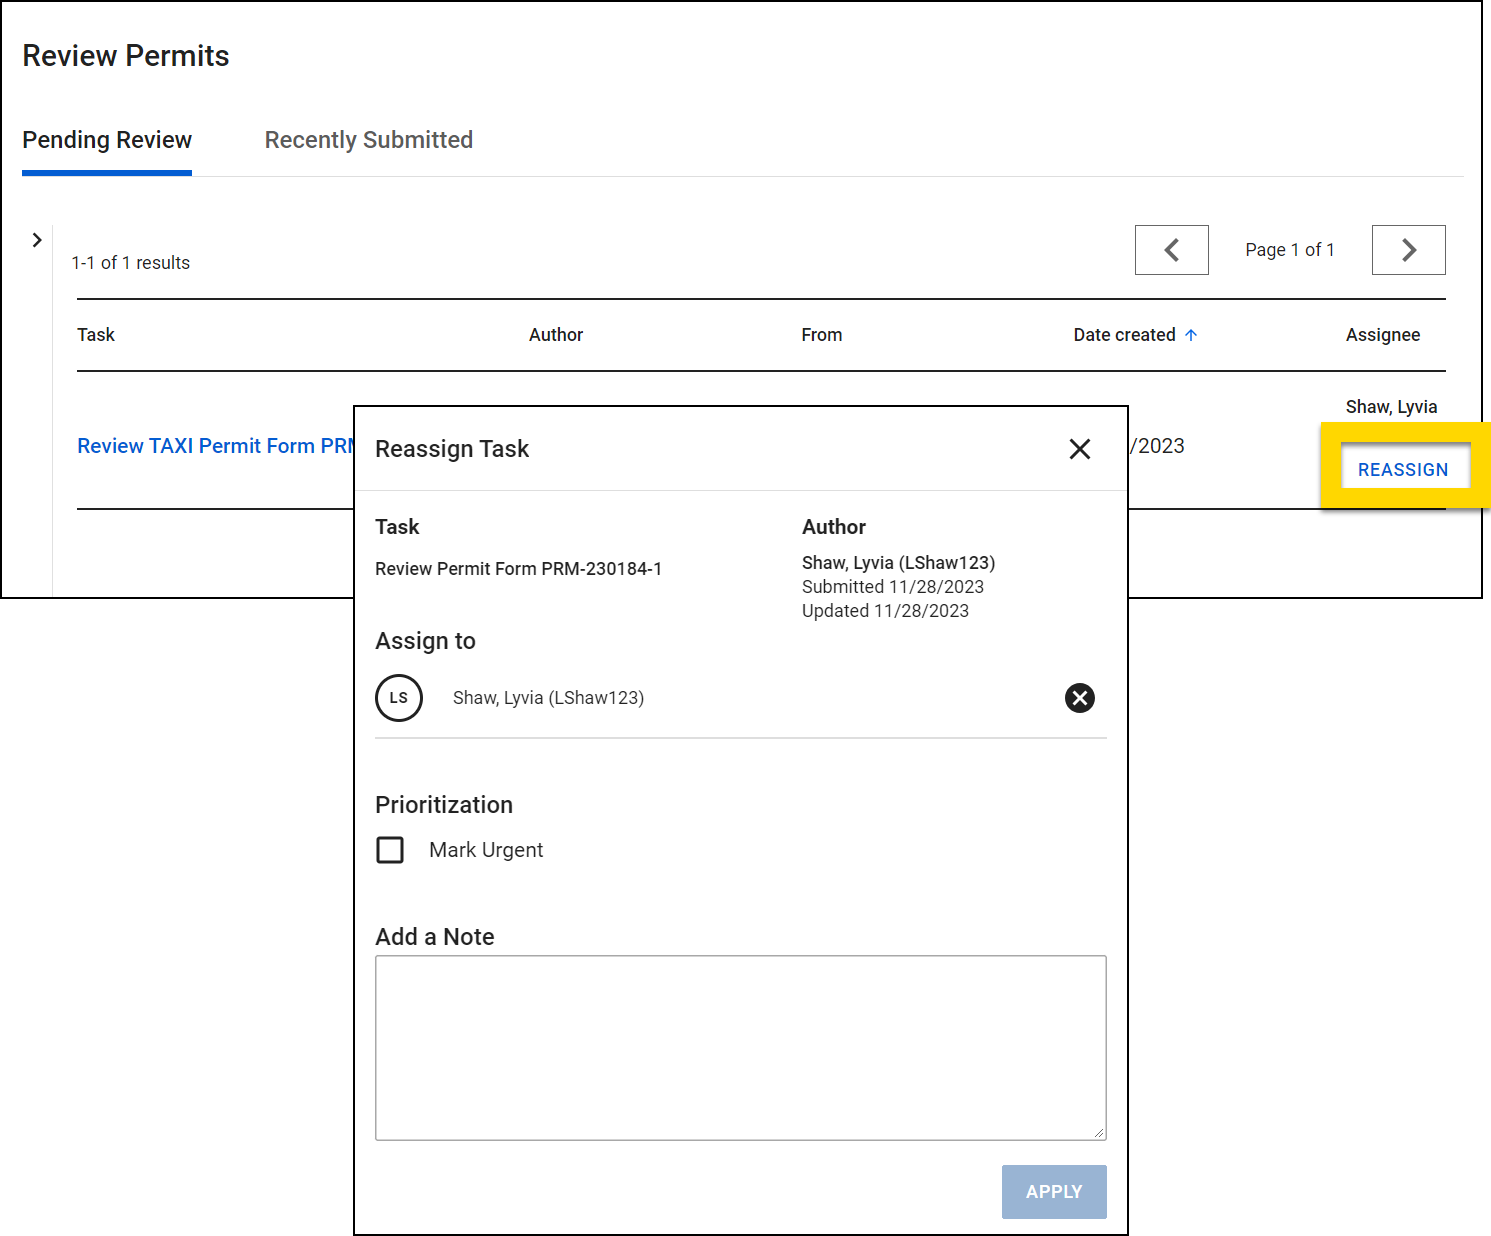The width and height of the screenshot is (1491, 1236).
Task: Sort by the Assignee column header
Action: point(1382,335)
